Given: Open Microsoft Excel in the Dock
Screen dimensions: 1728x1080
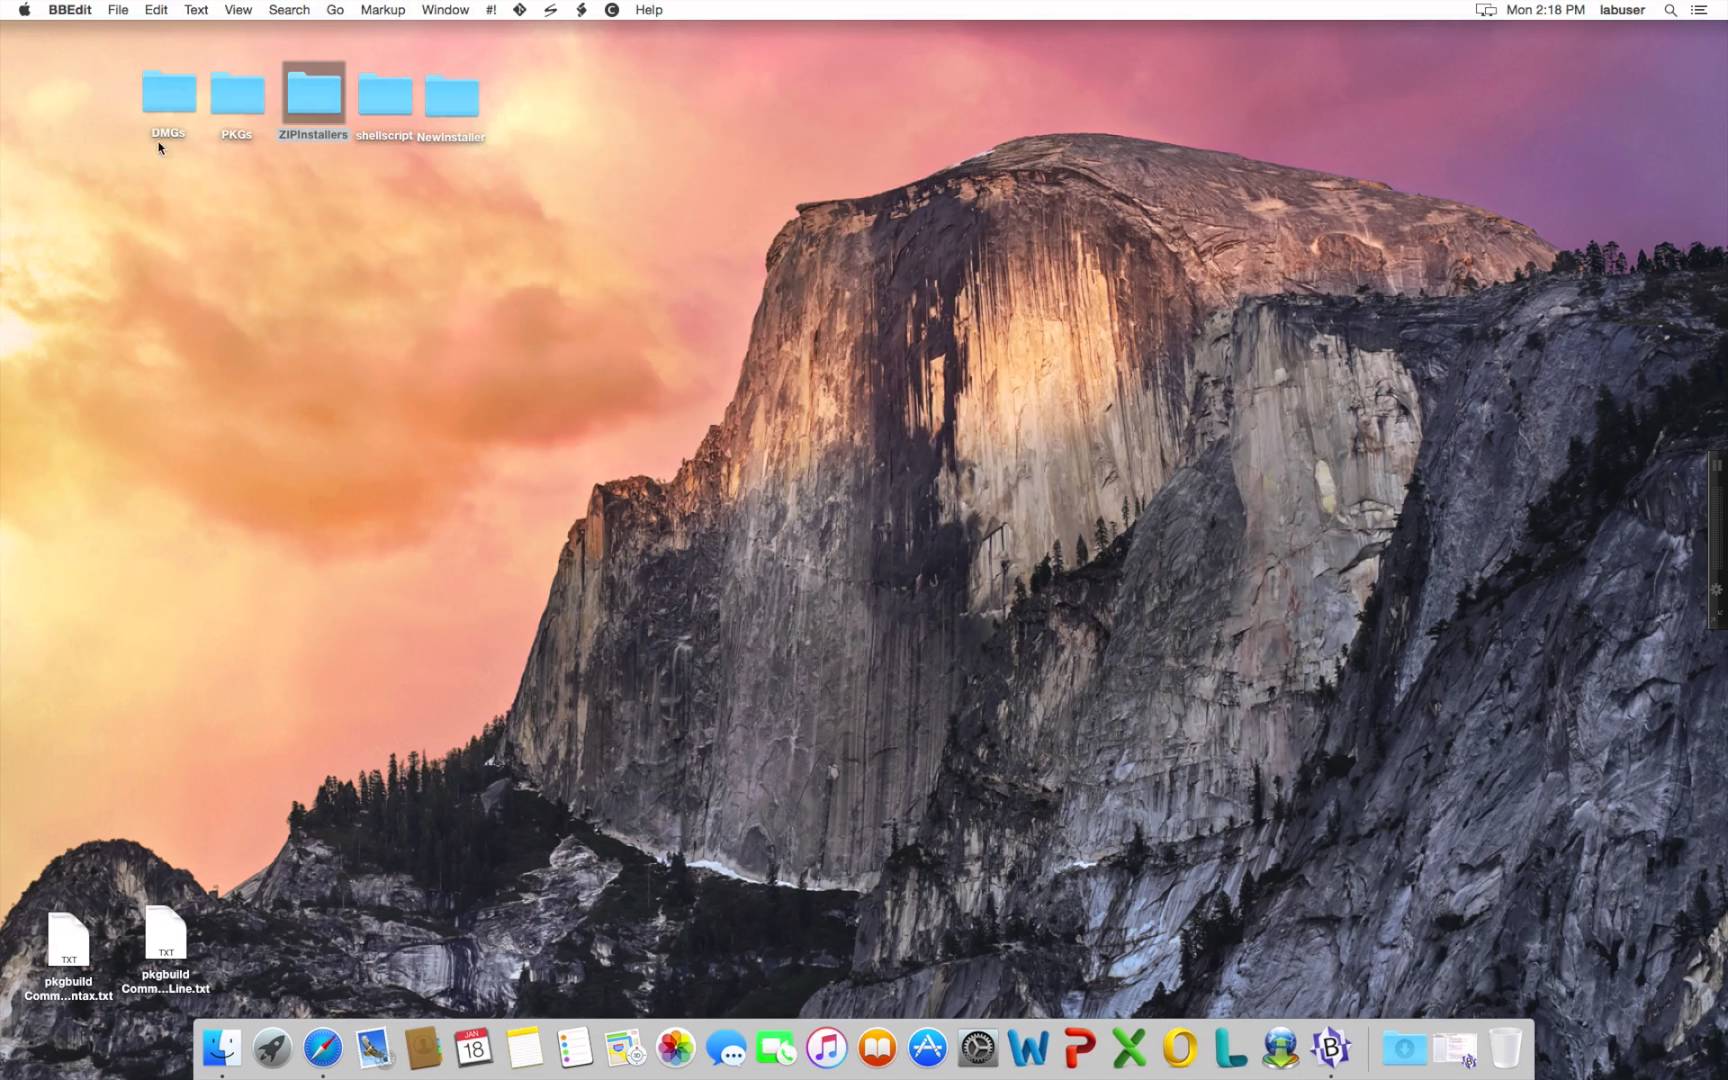Looking at the screenshot, I should [x=1129, y=1048].
